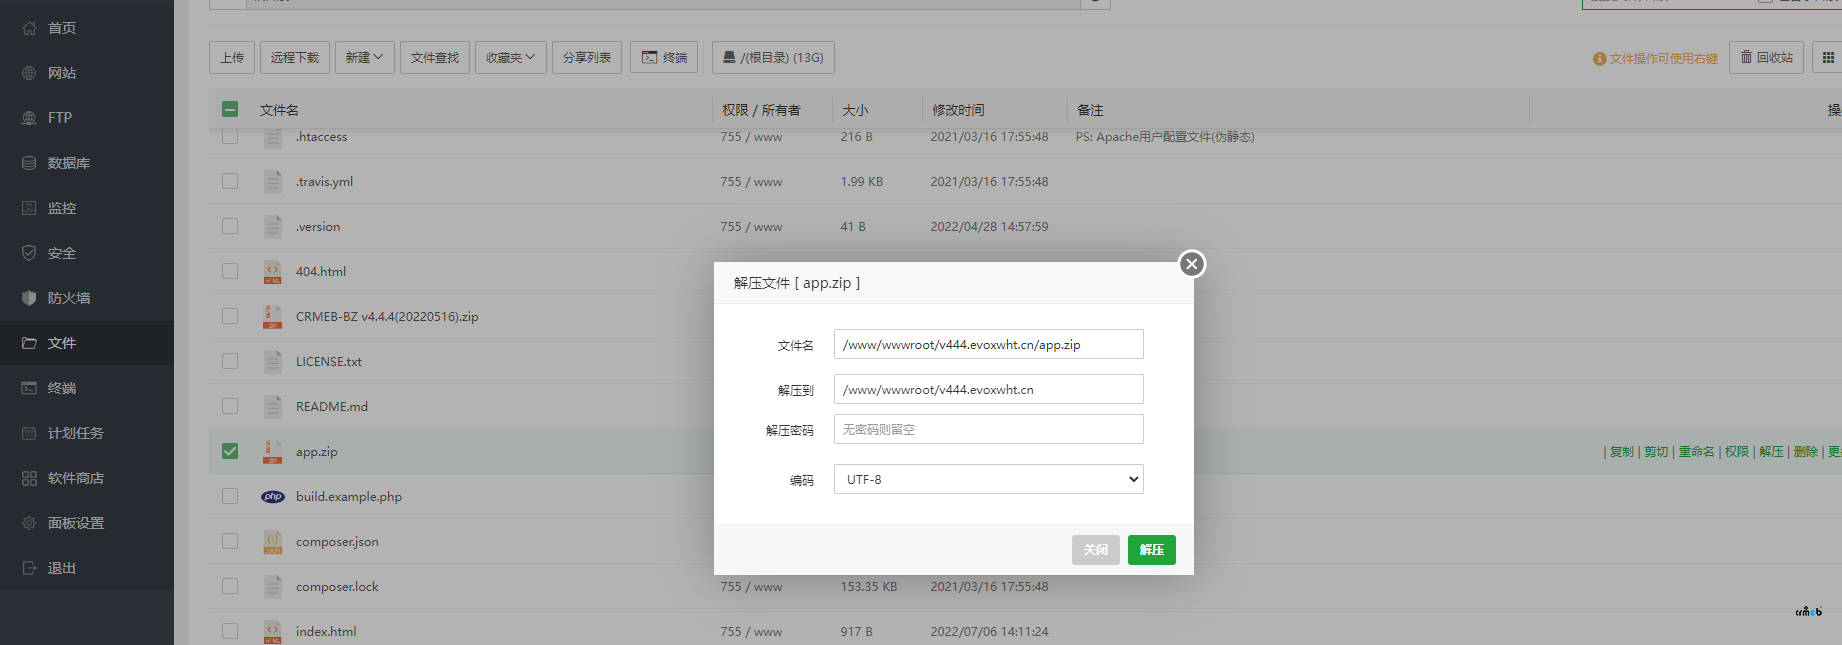The height and width of the screenshot is (645, 1842).
Task: Click the 防火墙 firewall shield icon
Action: tap(29, 298)
